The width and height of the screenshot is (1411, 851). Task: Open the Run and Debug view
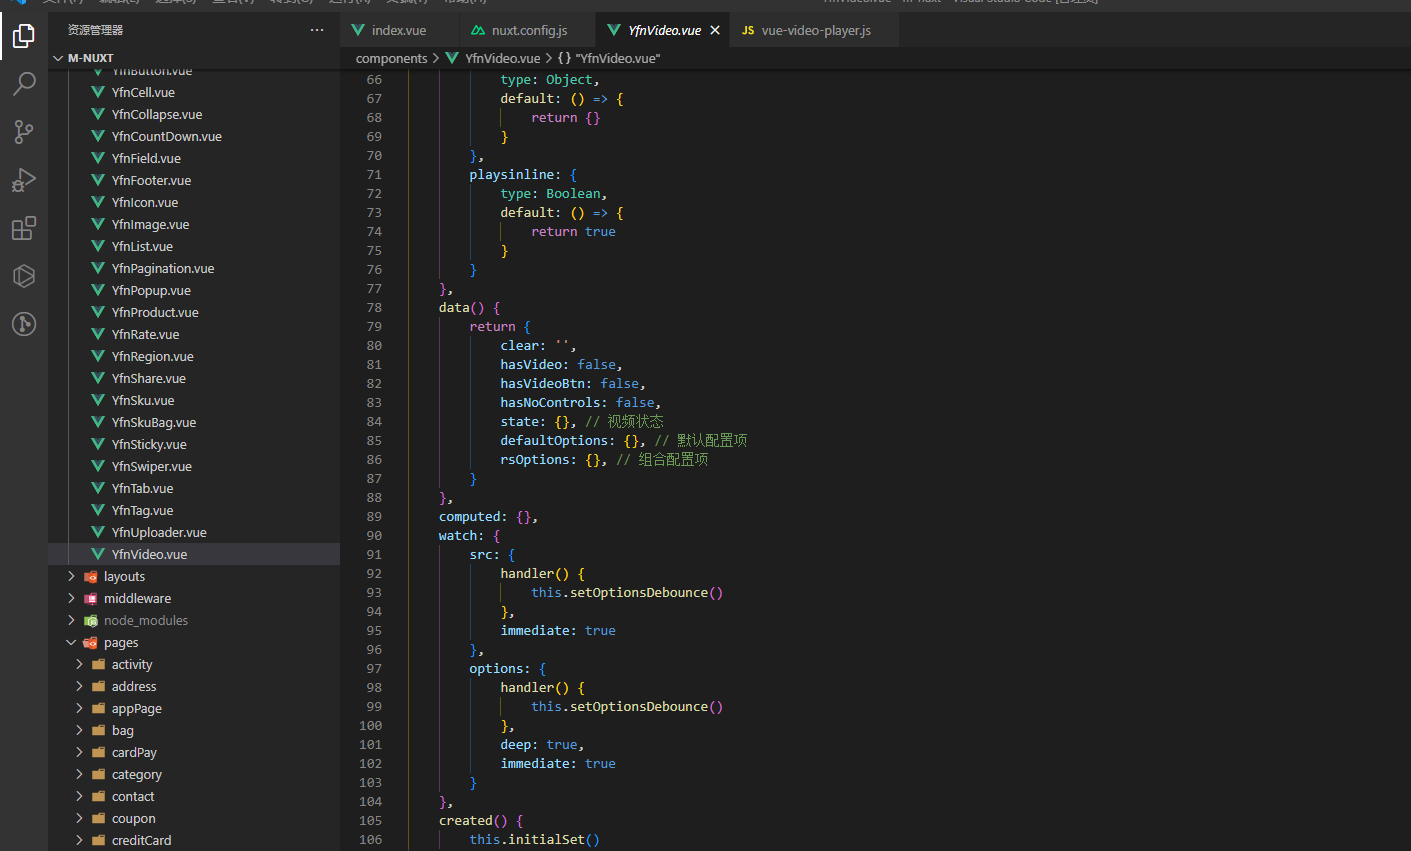pyautogui.click(x=24, y=180)
